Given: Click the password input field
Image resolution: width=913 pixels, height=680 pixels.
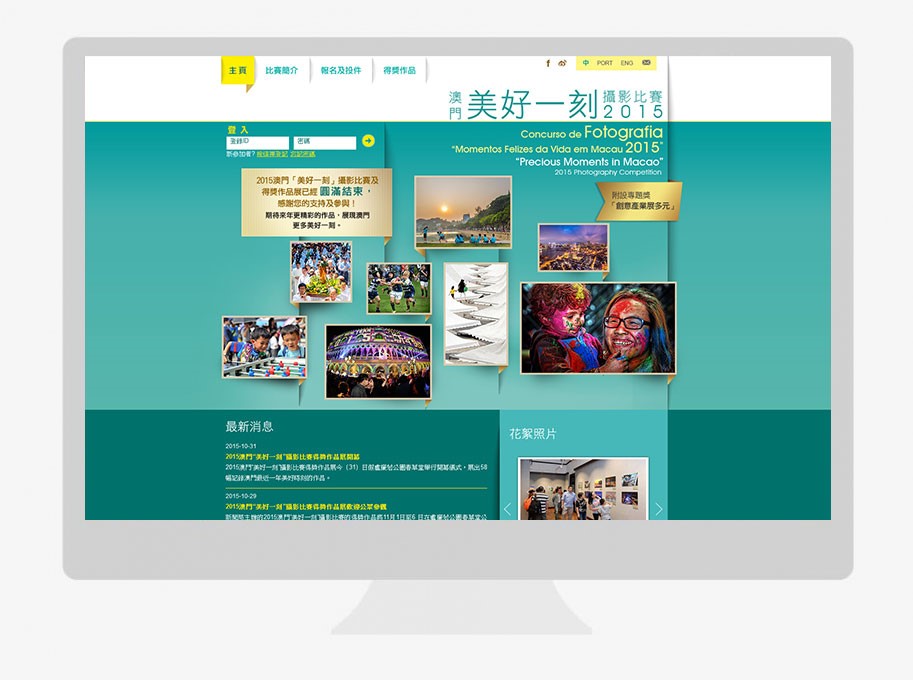Looking at the screenshot, I should tap(324, 143).
